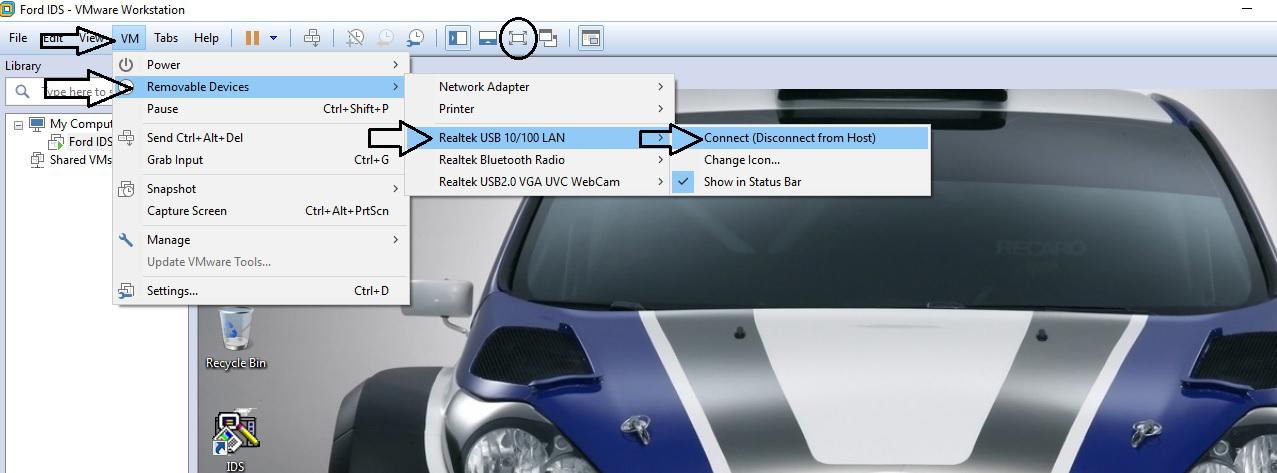Viewport: 1277px width, 473px height.
Task: Choose Capture Screen from VM menu
Action: pos(260,211)
